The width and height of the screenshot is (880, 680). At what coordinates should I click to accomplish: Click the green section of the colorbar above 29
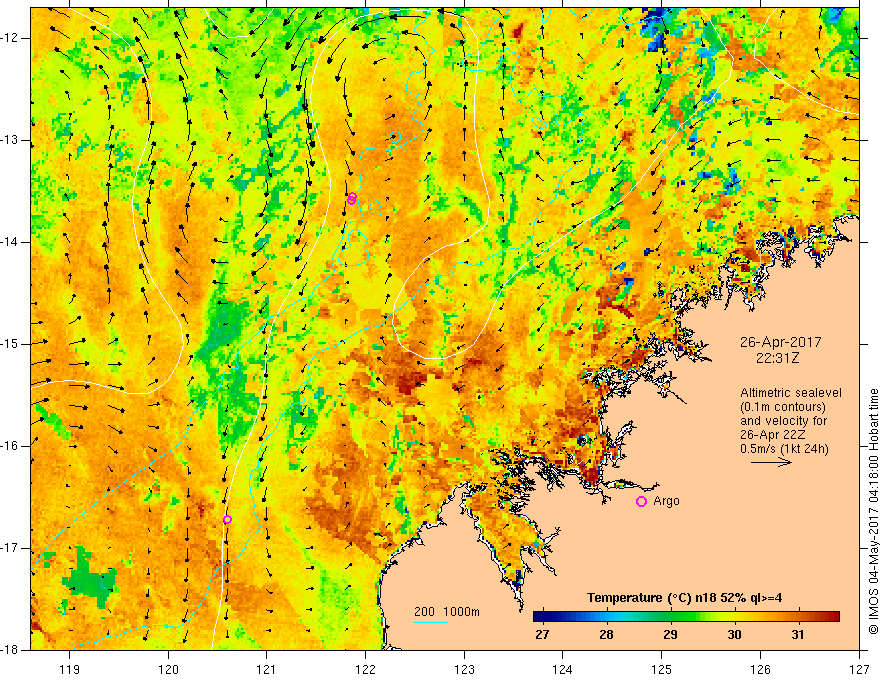point(670,617)
